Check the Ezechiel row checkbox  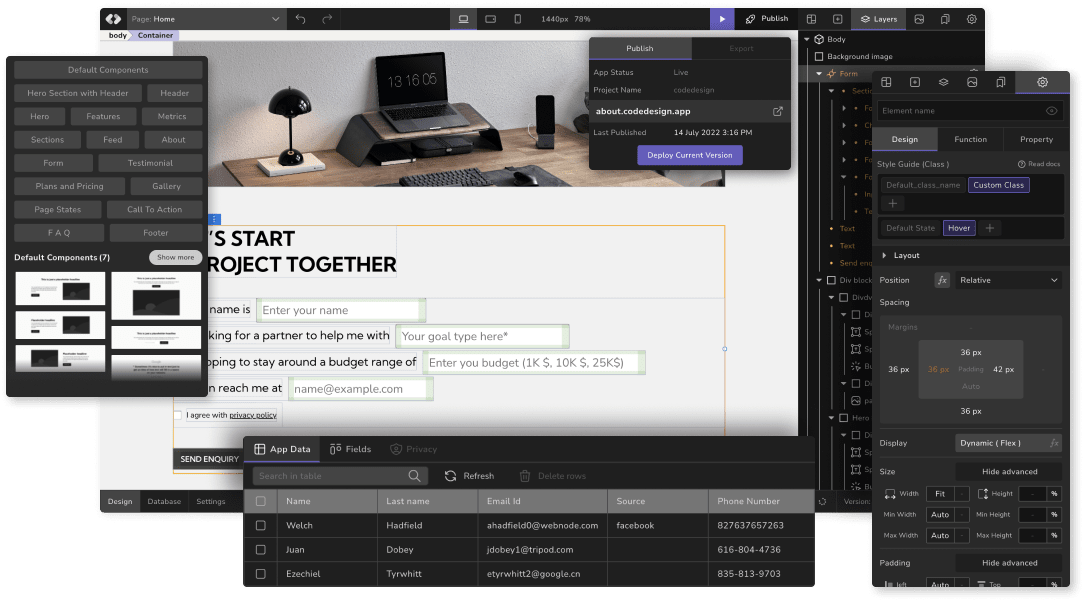point(261,574)
